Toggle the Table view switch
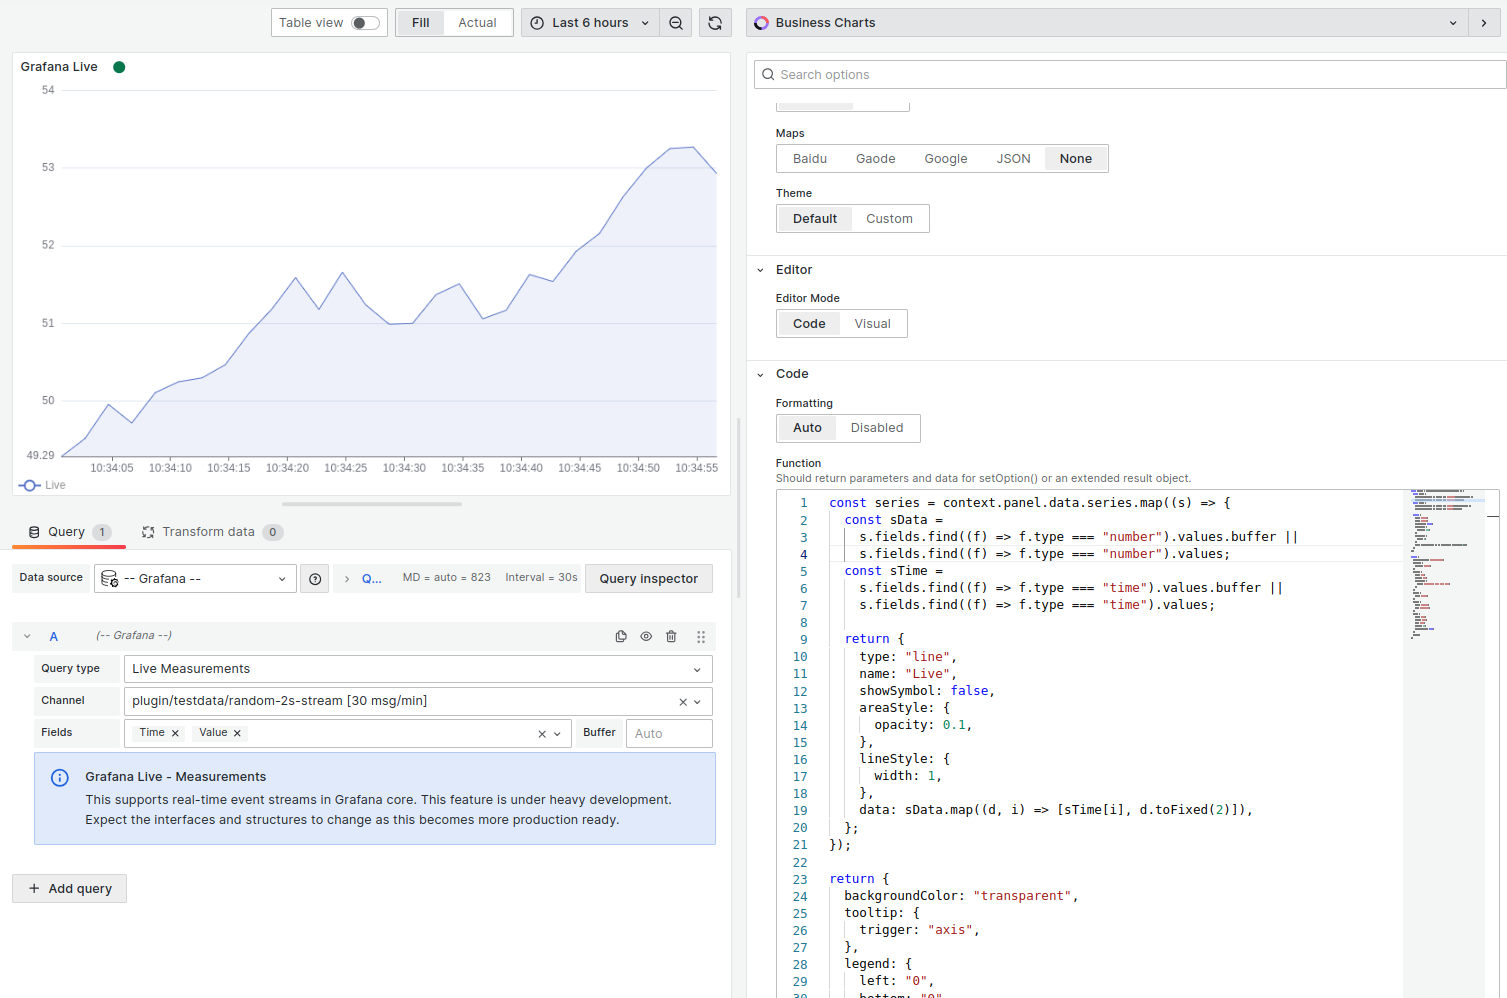This screenshot has width=1507, height=998. tap(365, 23)
